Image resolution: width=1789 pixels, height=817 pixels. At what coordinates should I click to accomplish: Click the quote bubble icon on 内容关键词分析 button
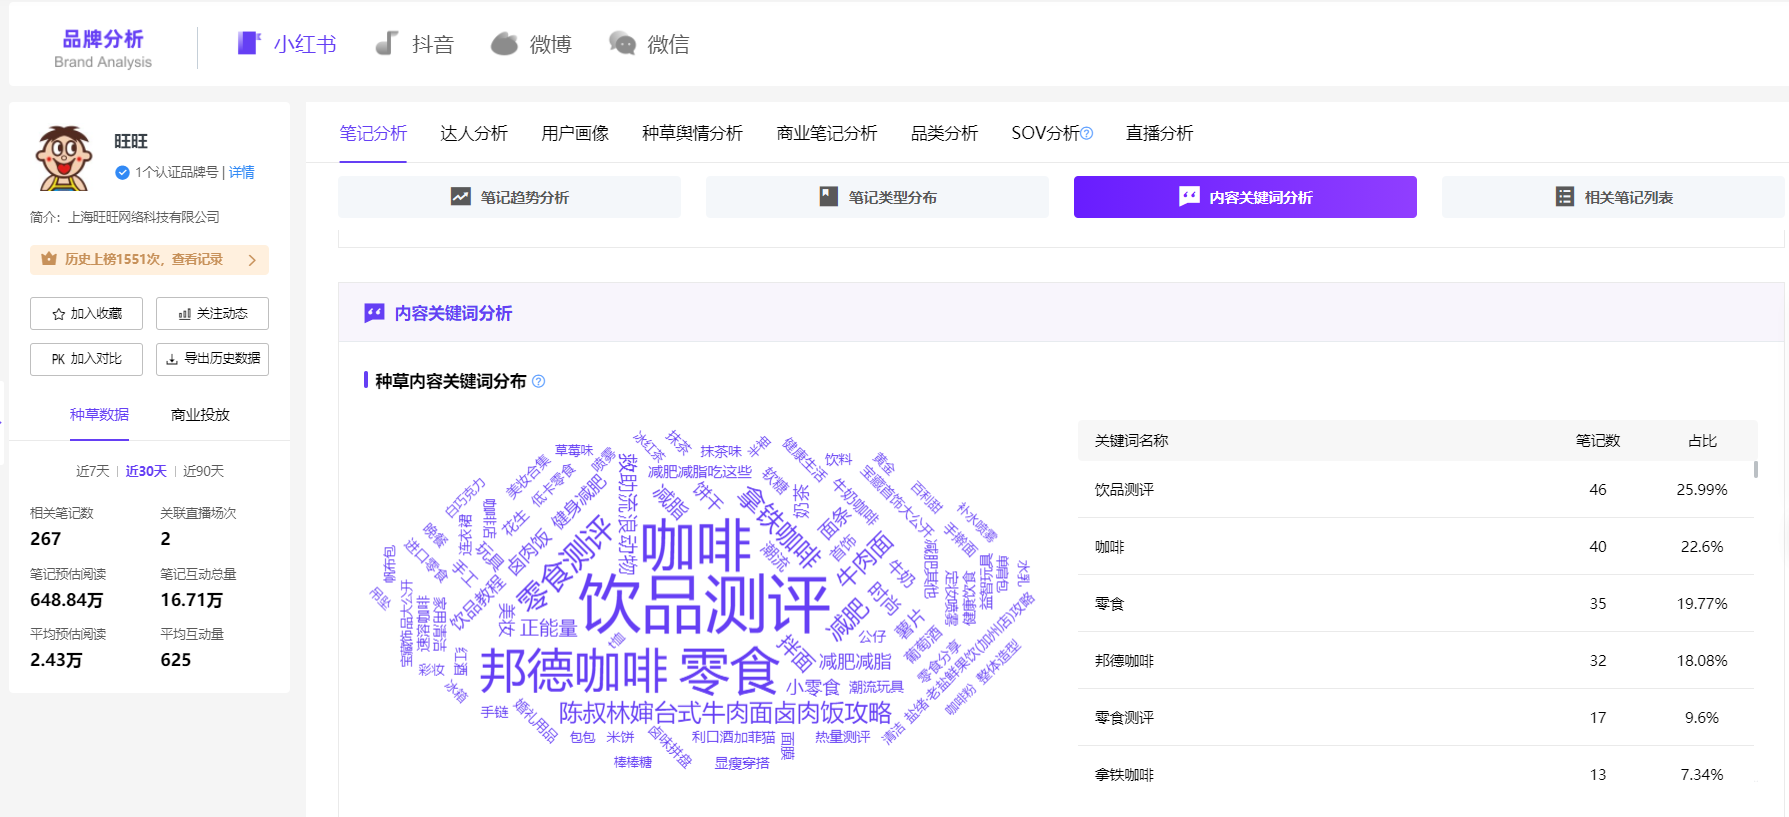(1189, 197)
